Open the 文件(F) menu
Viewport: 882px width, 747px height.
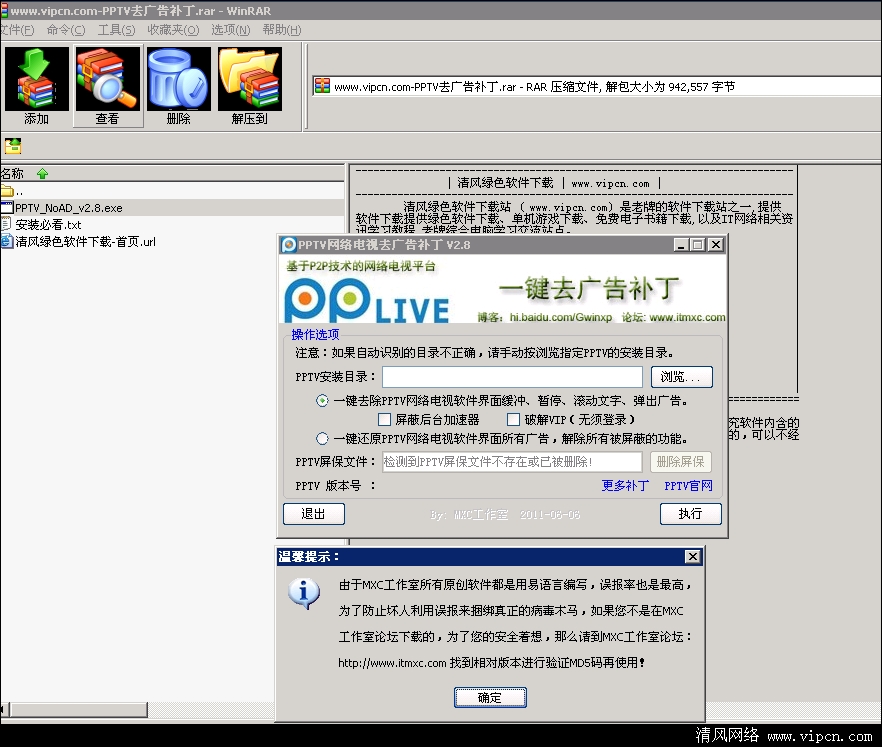click(x=17, y=30)
